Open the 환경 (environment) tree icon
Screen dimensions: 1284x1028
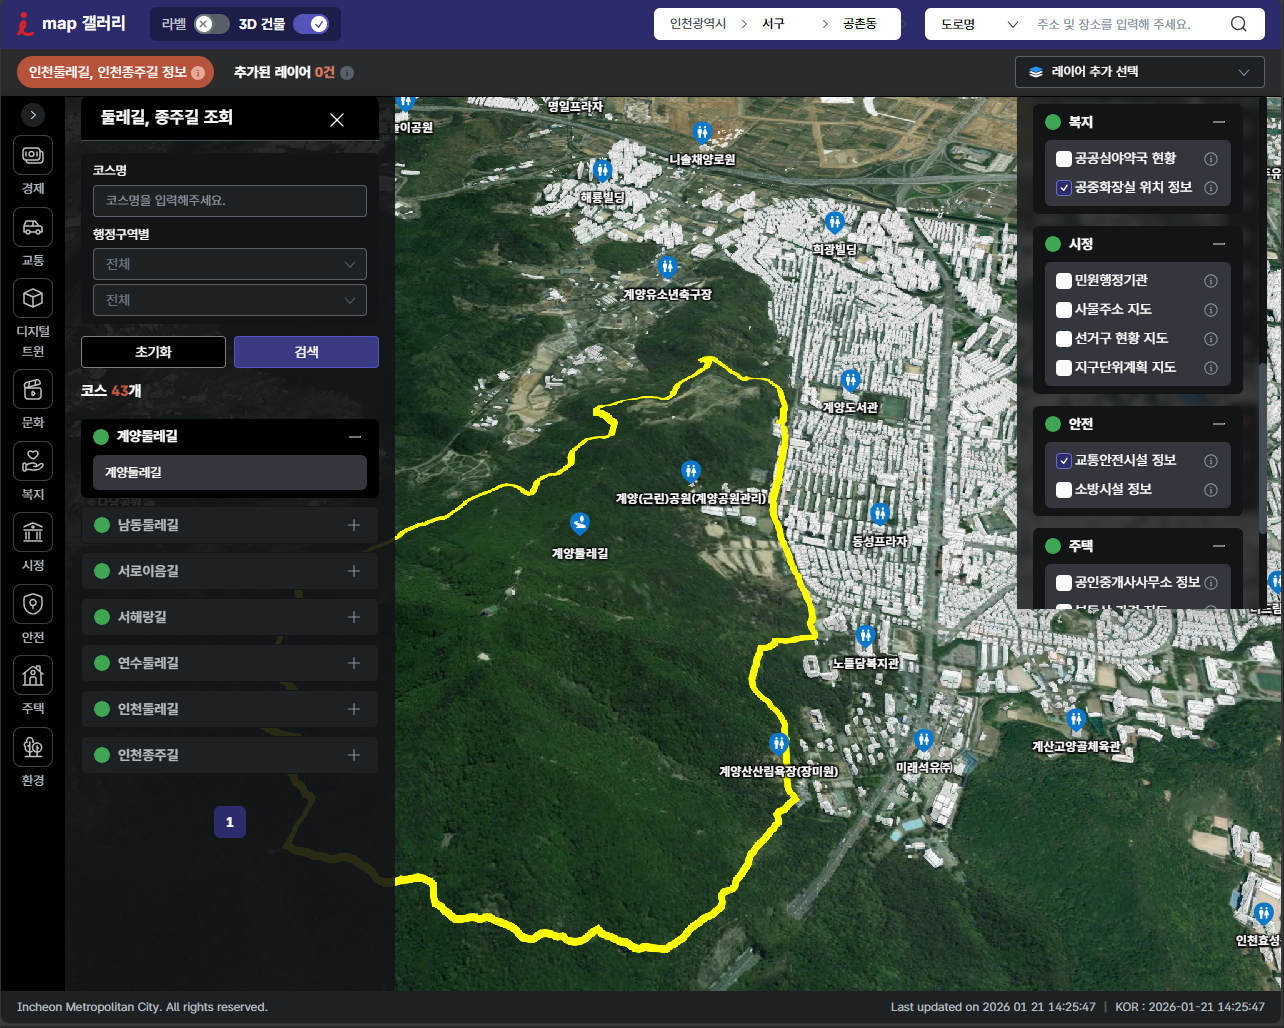(33, 747)
